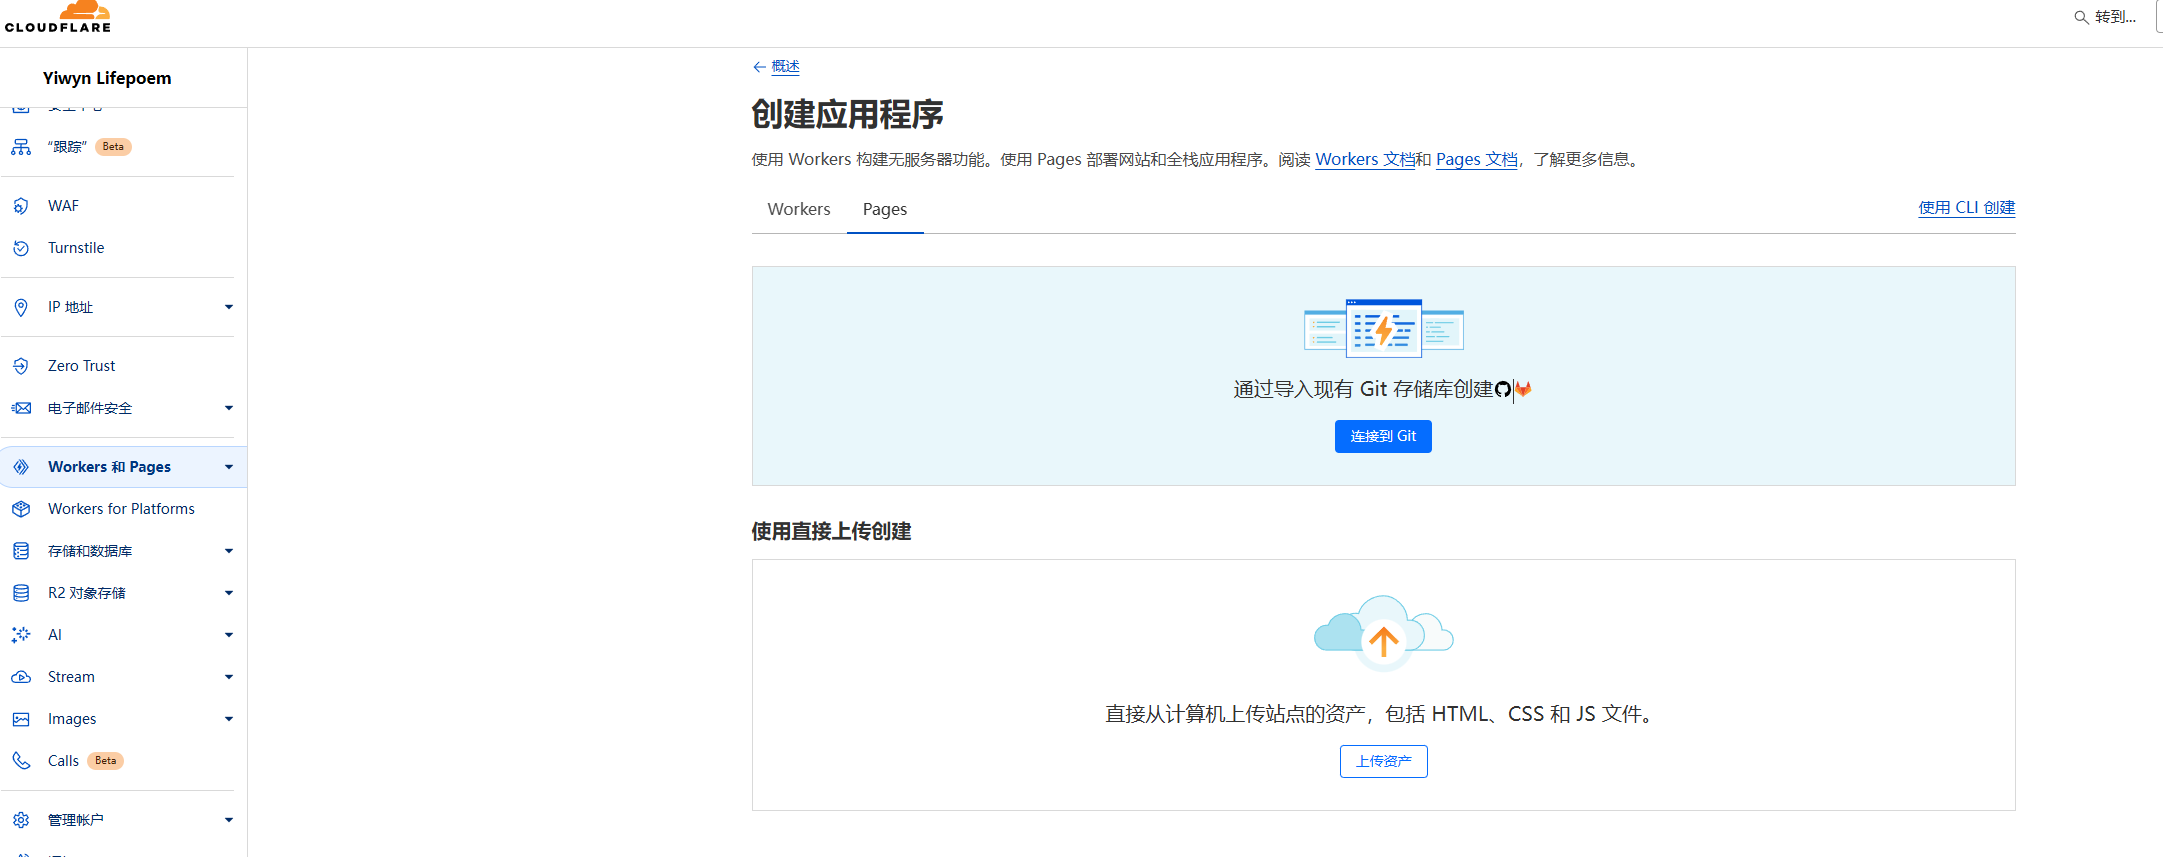Expand the R2 对象存储 dropdown arrow
The image size is (2163, 857).
click(x=229, y=593)
